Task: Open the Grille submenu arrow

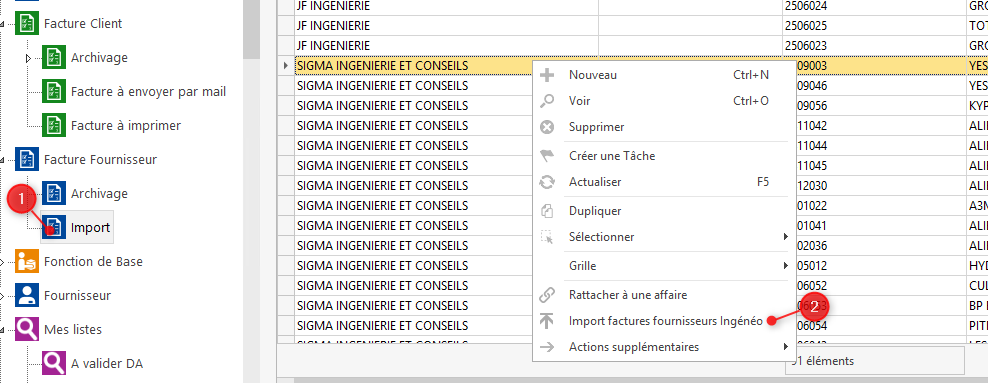Action: point(785,266)
